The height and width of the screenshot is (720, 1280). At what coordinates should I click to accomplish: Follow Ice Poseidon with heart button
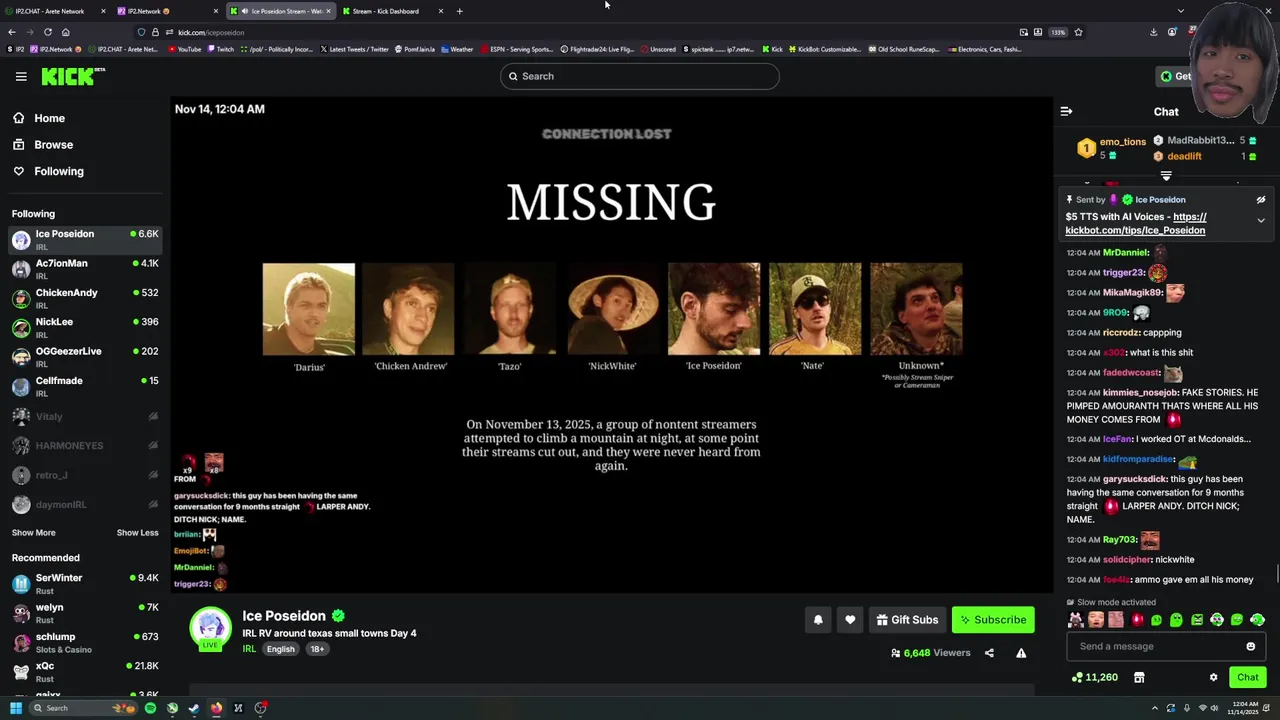tap(850, 620)
